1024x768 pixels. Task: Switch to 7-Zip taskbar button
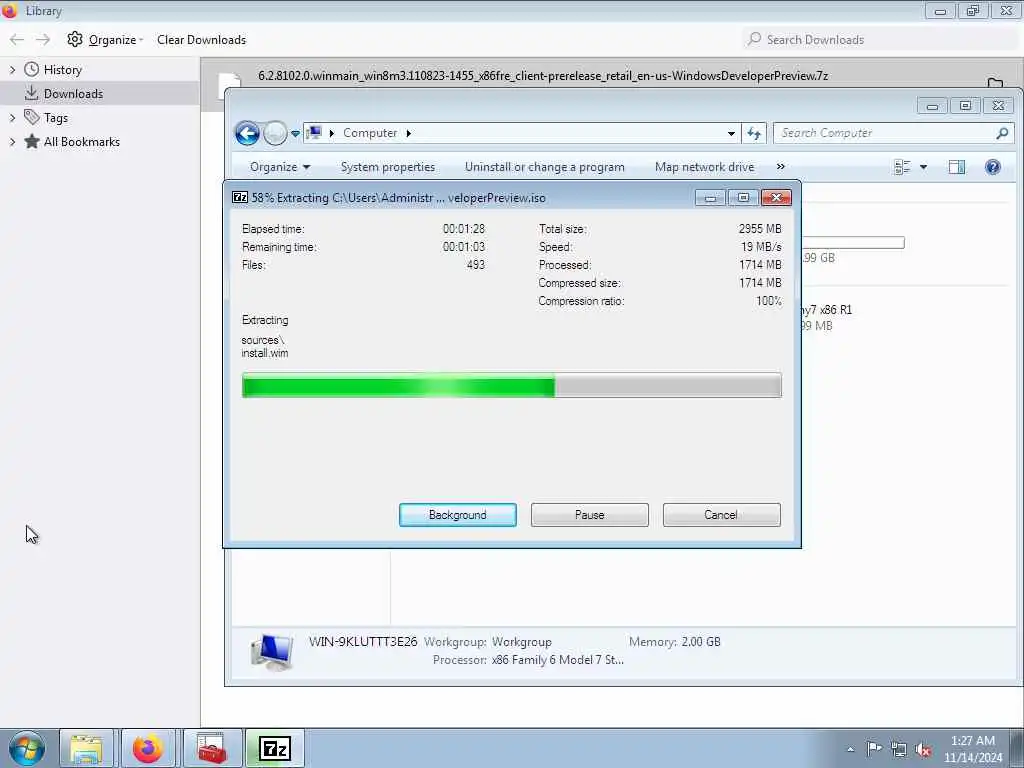[x=275, y=748]
